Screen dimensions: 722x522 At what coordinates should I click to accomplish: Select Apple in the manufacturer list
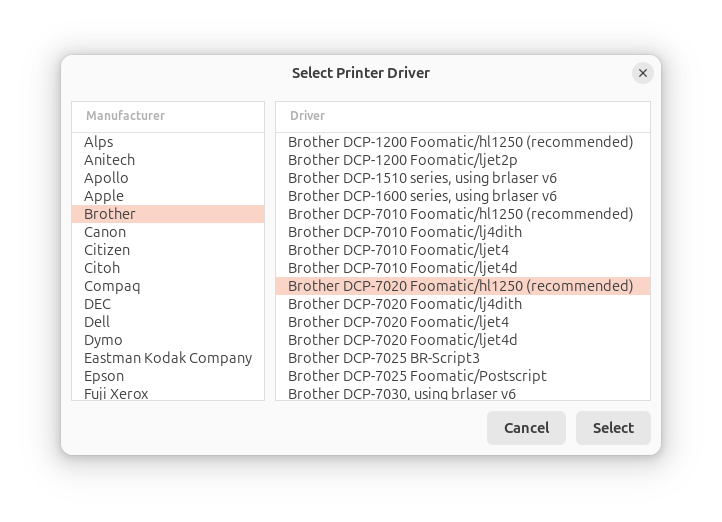pos(104,196)
